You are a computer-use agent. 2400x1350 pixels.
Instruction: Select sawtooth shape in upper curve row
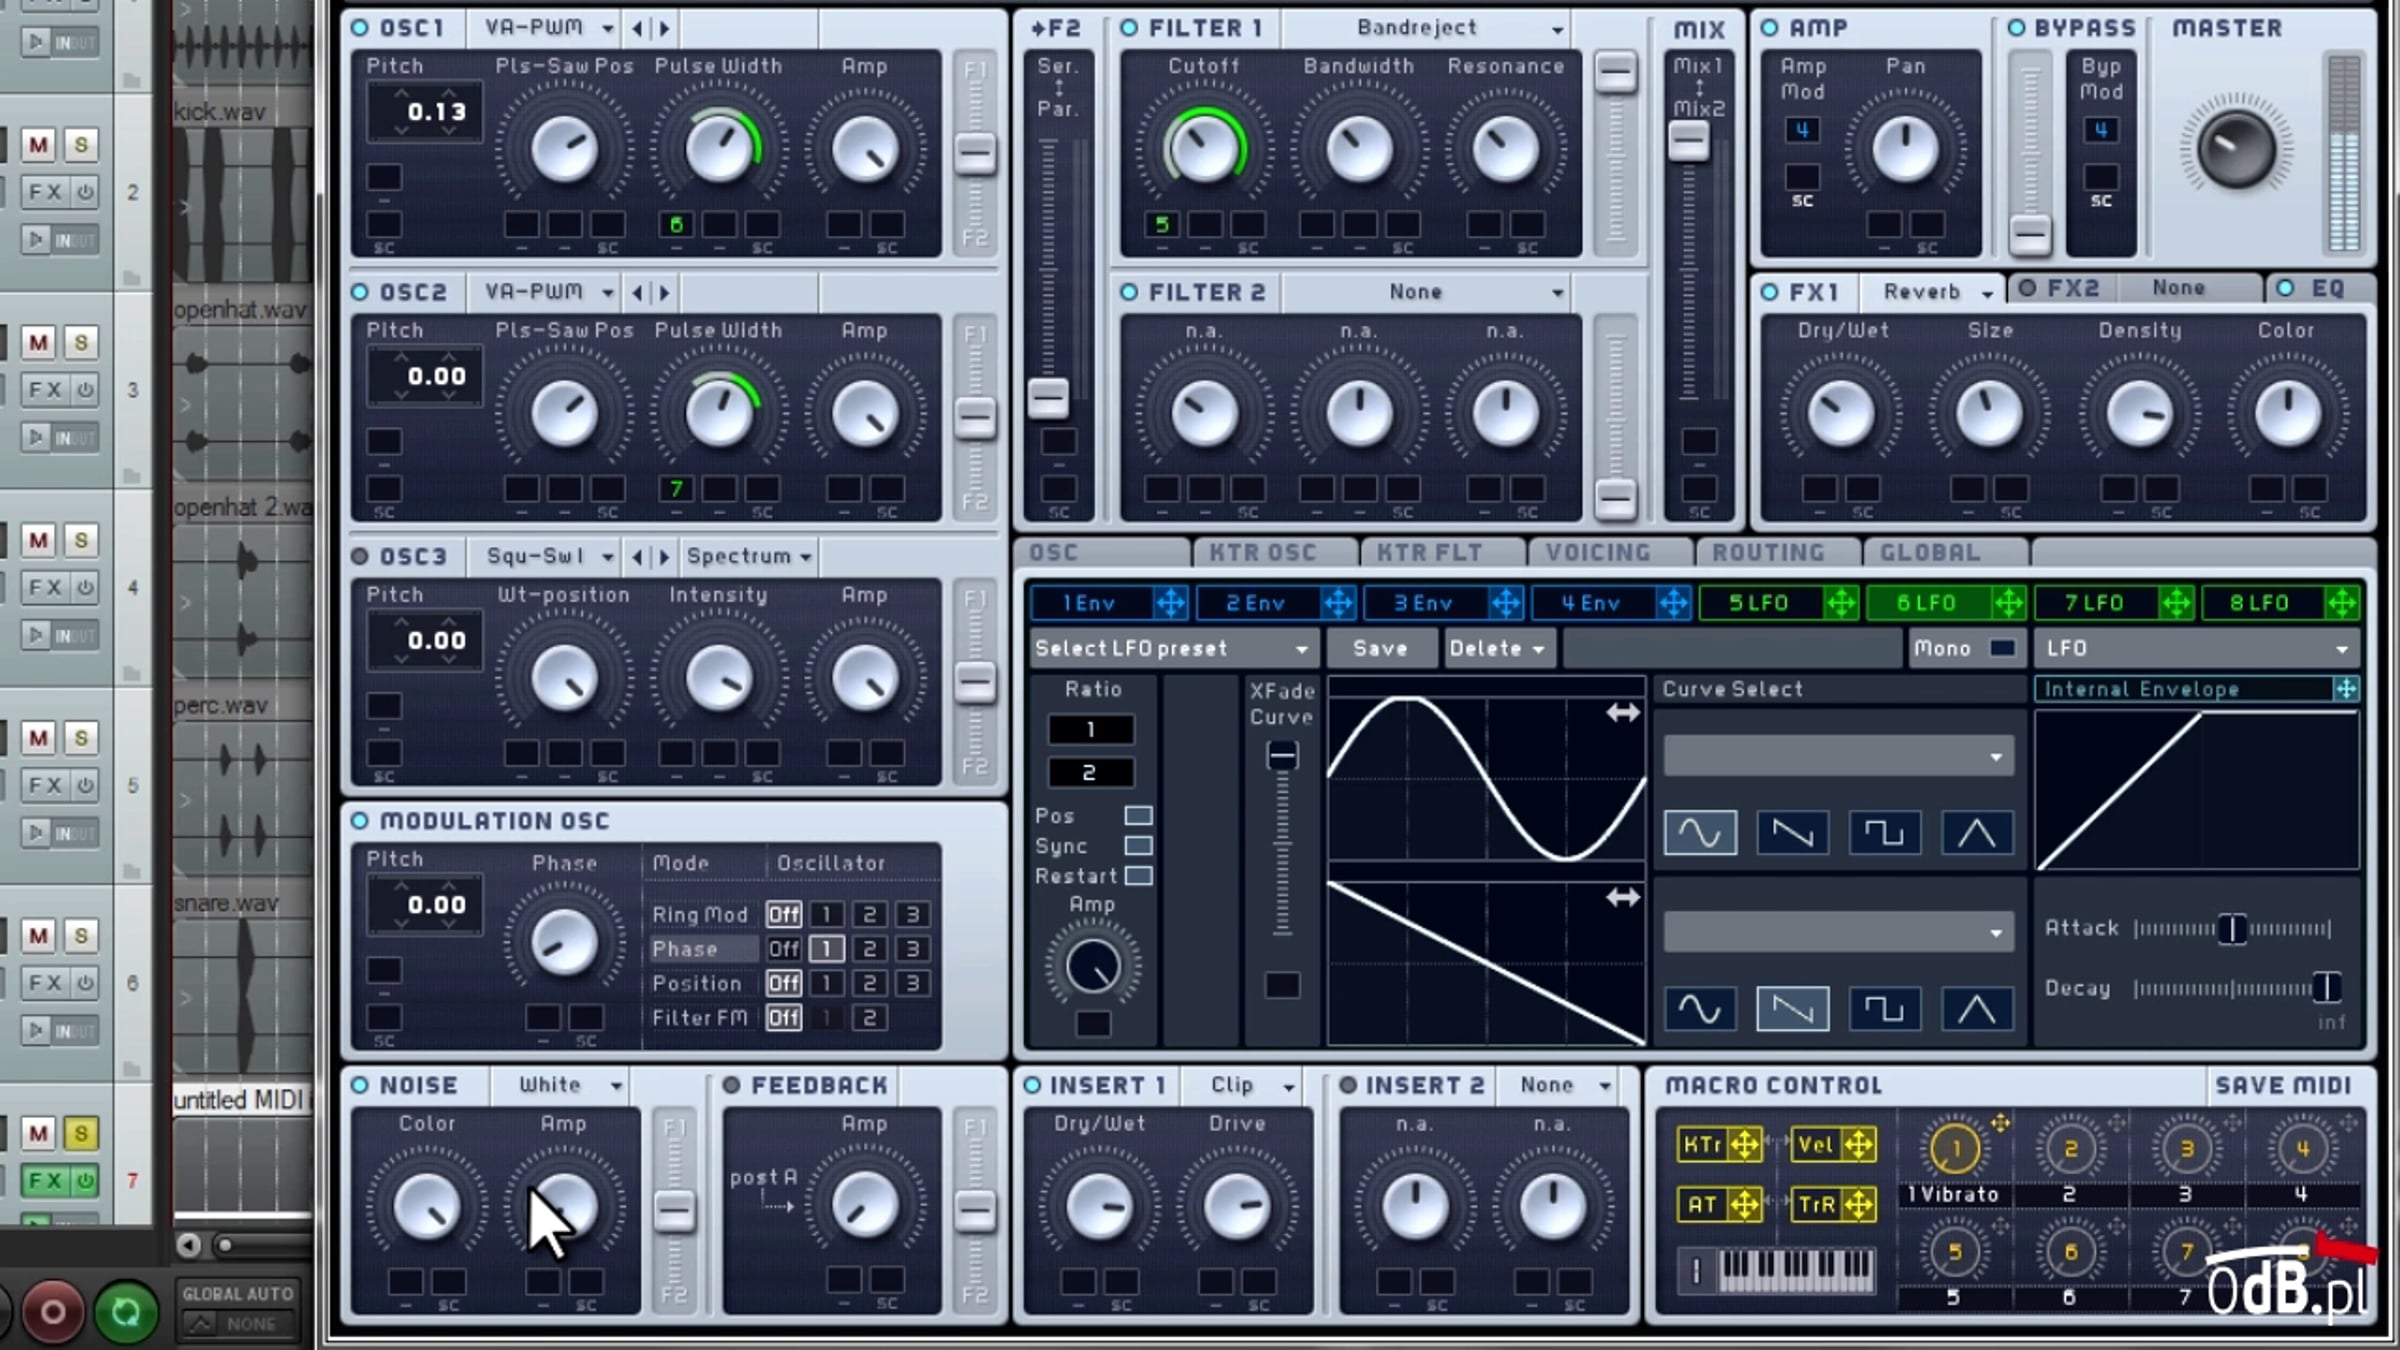click(1792, 832)
